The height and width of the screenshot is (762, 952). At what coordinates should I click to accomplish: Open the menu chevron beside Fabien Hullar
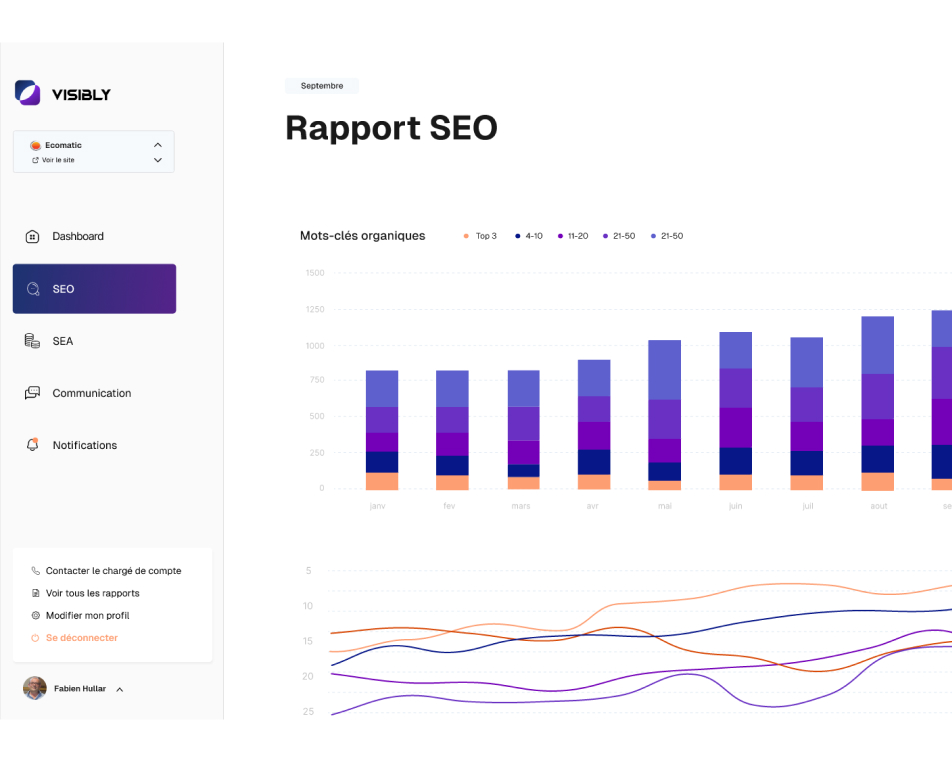[x=120, y=689]
